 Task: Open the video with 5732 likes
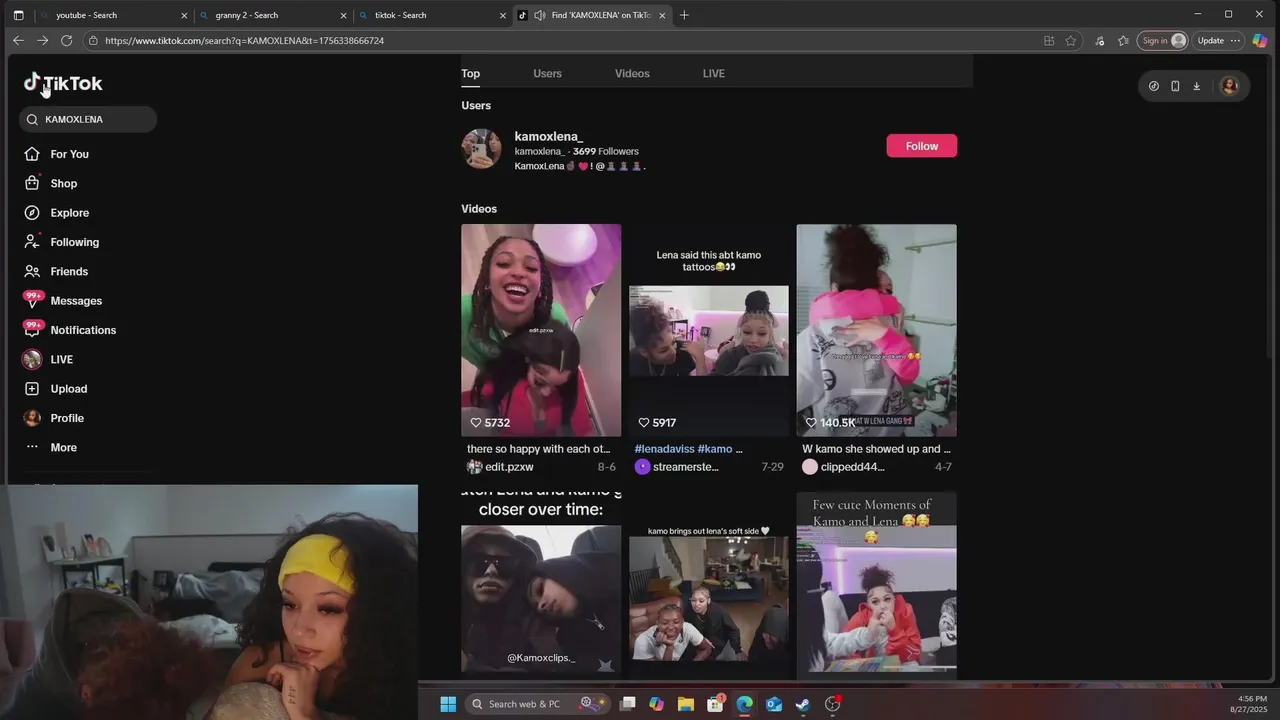click(541, 330)
